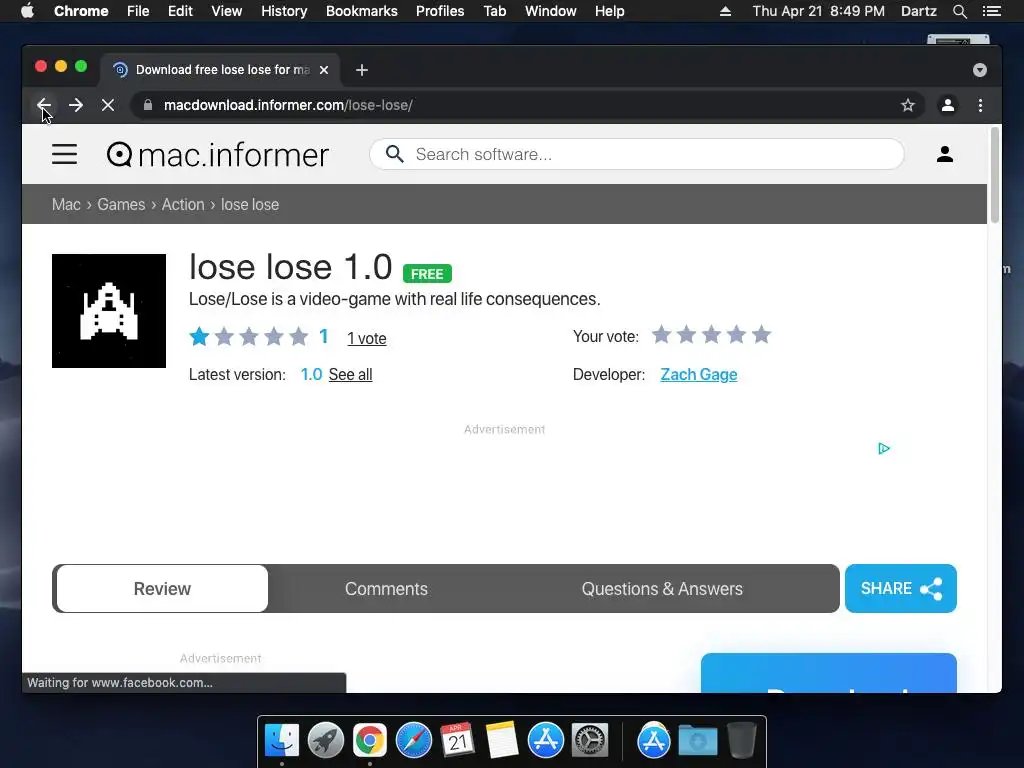Image resolution: width=1024 pixels, height=768 pixels.
Task: Open Notification Center list icon
Action: tap(991, 11)
